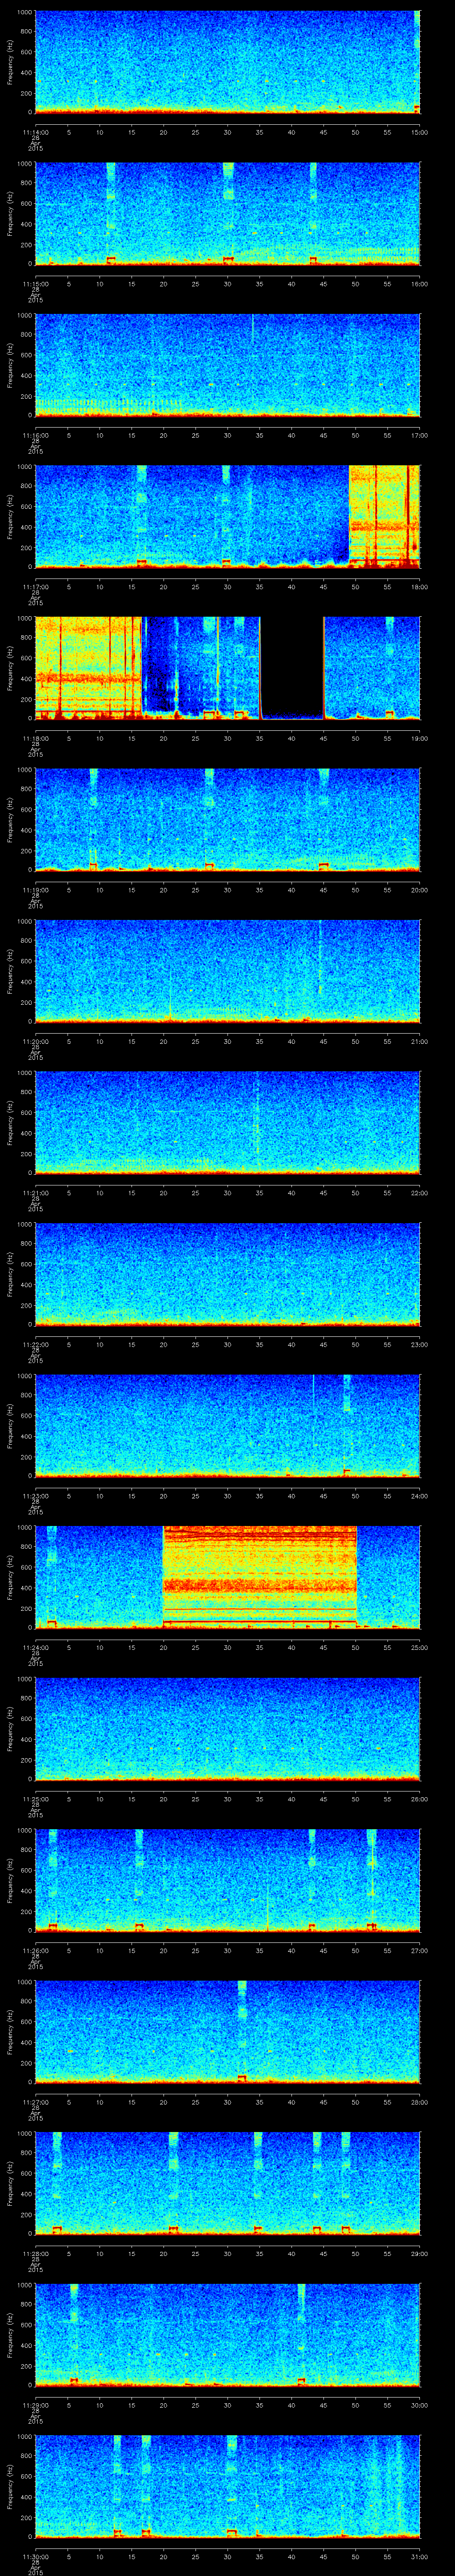
Task: Click the '31:00' end time label
Action: [x=420, y=2556]
